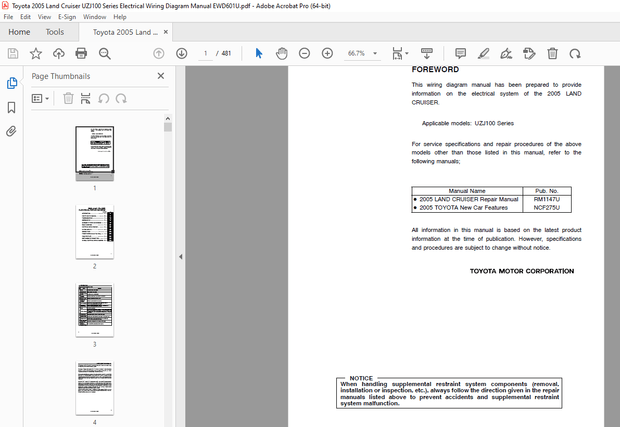This screenshot has height=427, width=620.
Task: Select the highlight pen tool
Action: pos(483,53)
